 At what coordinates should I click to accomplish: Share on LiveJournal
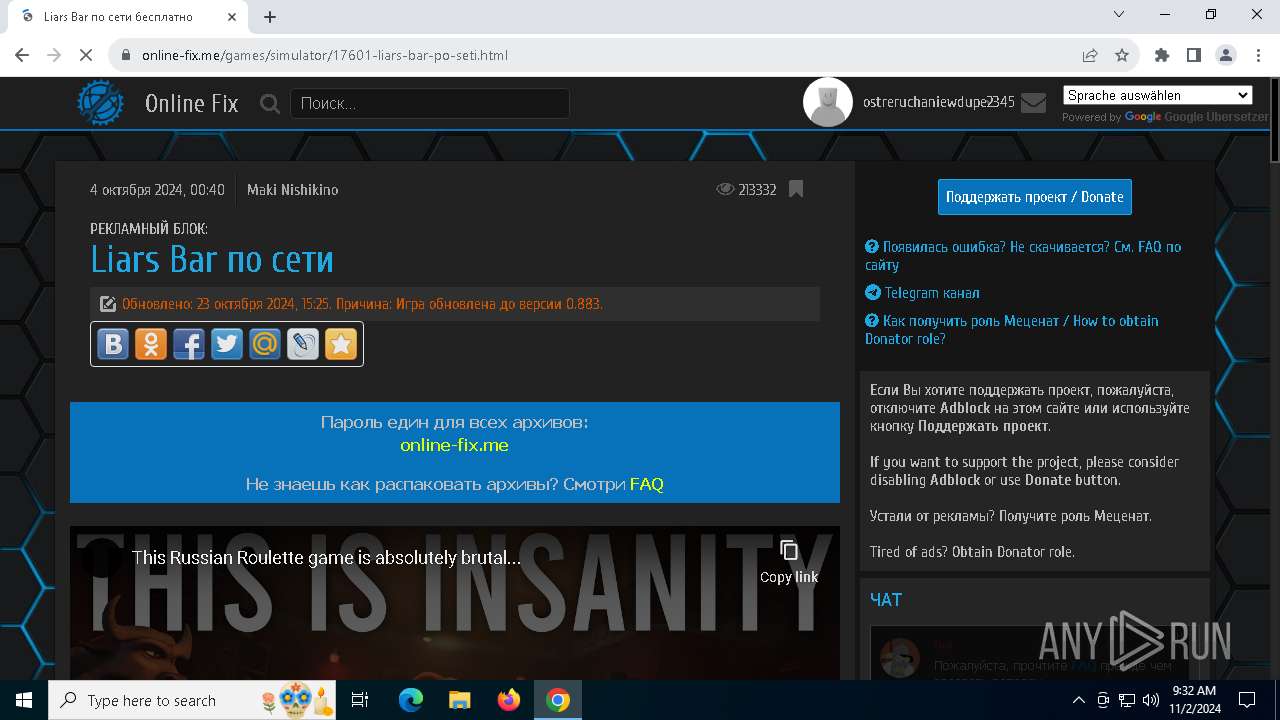pyautogui.click(x=303, y=344)
